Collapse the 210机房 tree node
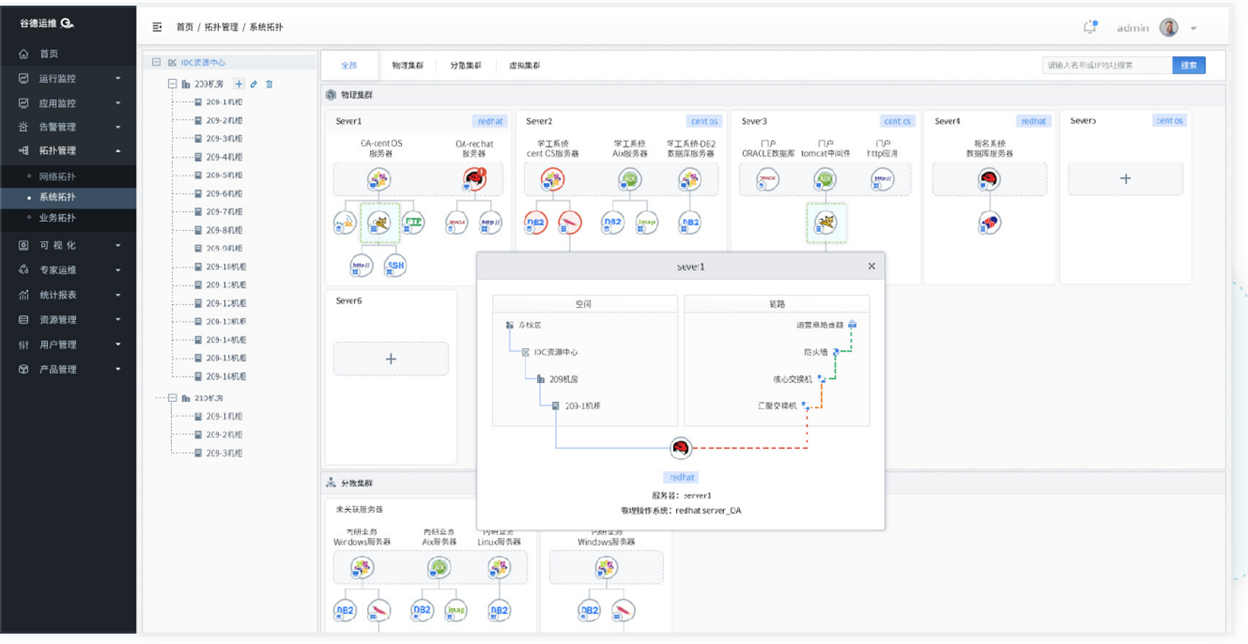The height and width of the screenshot is (644, 1248). tap(172, 398)
